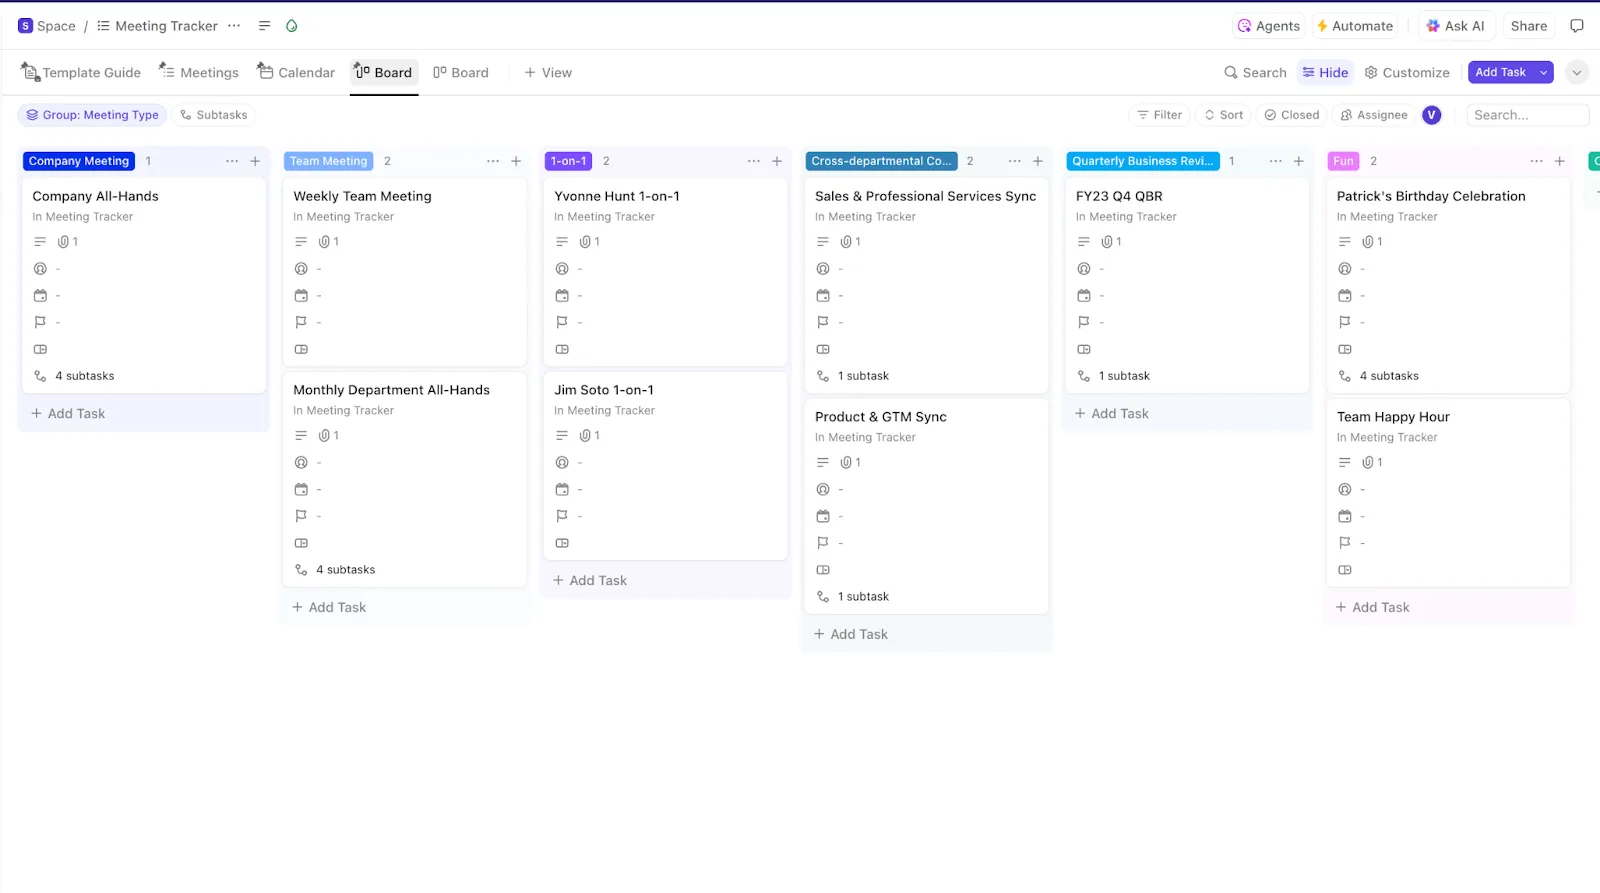Add task via plus in Company Meeting column
Image resolution: width=1600 pixels, height=893 pixels.
coord(255,161)
